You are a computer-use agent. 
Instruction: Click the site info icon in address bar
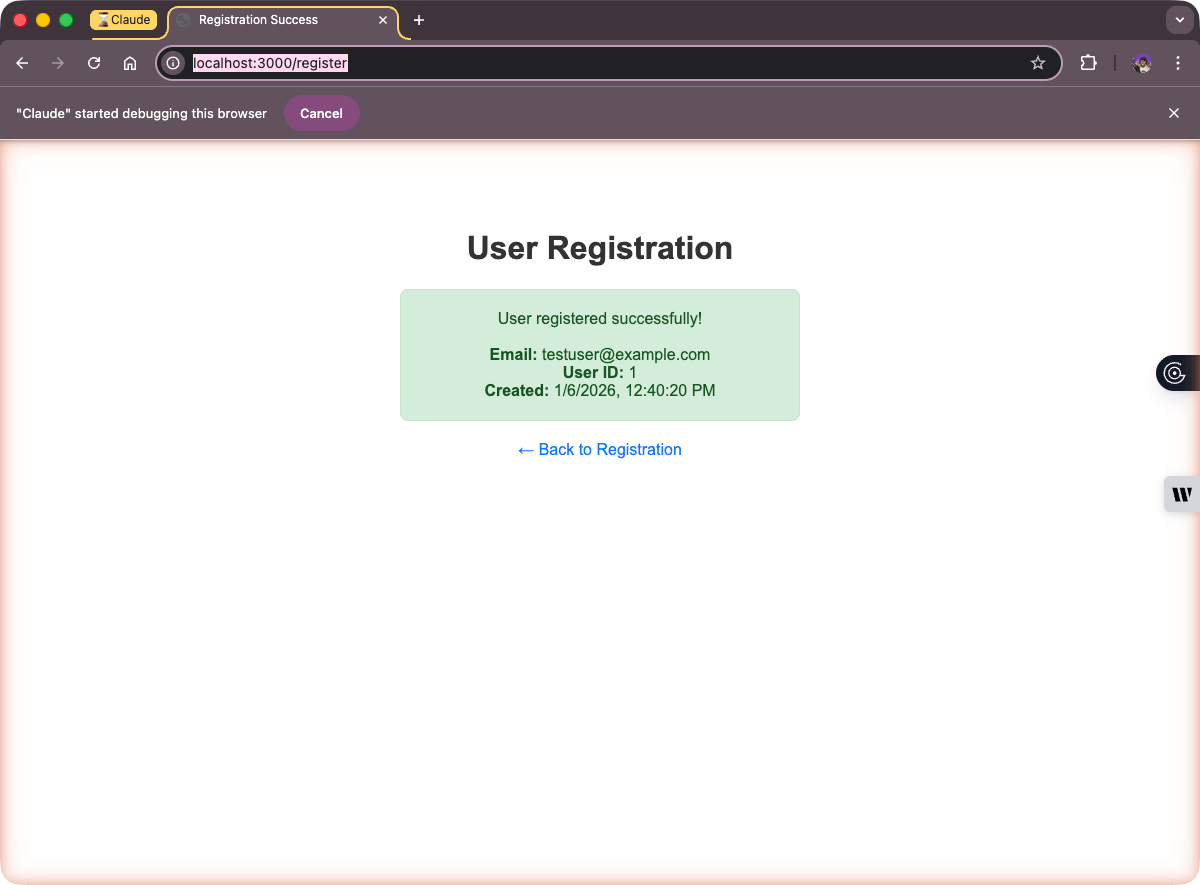(172, 62)
